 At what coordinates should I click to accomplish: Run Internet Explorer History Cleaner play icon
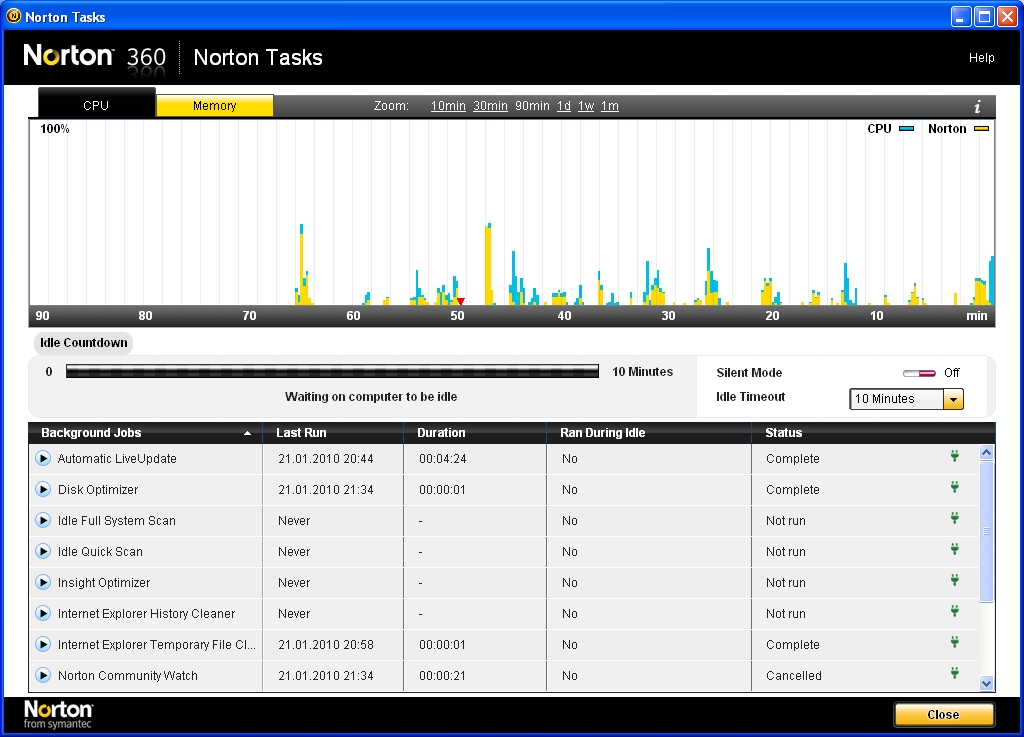pos(43,613)
